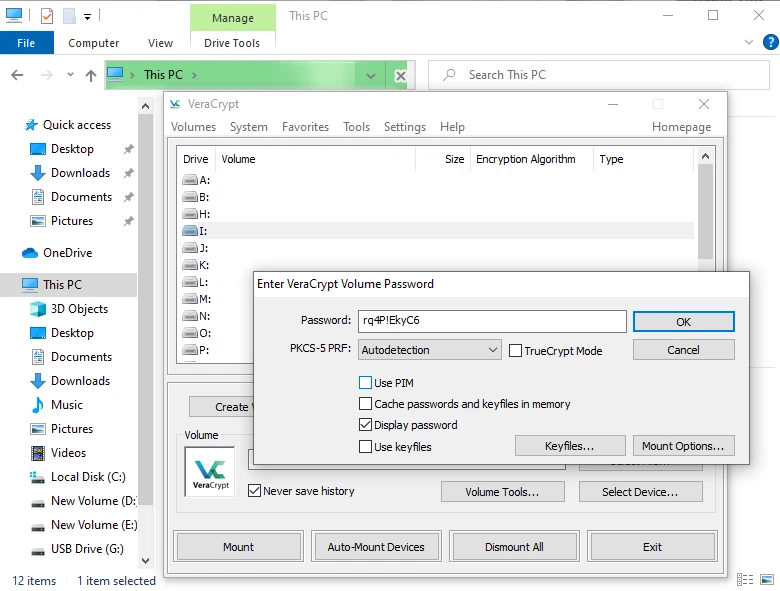Switch to Drive Tools ribbon tab
This screenshot has width=780, height=591.
(232, 43)
